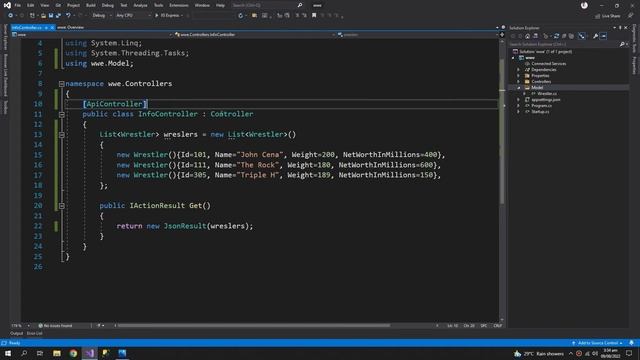Viewport: 640px width, 360px height.
Task: Open the wwe project navigation dropdown
Action: point(92,35)
